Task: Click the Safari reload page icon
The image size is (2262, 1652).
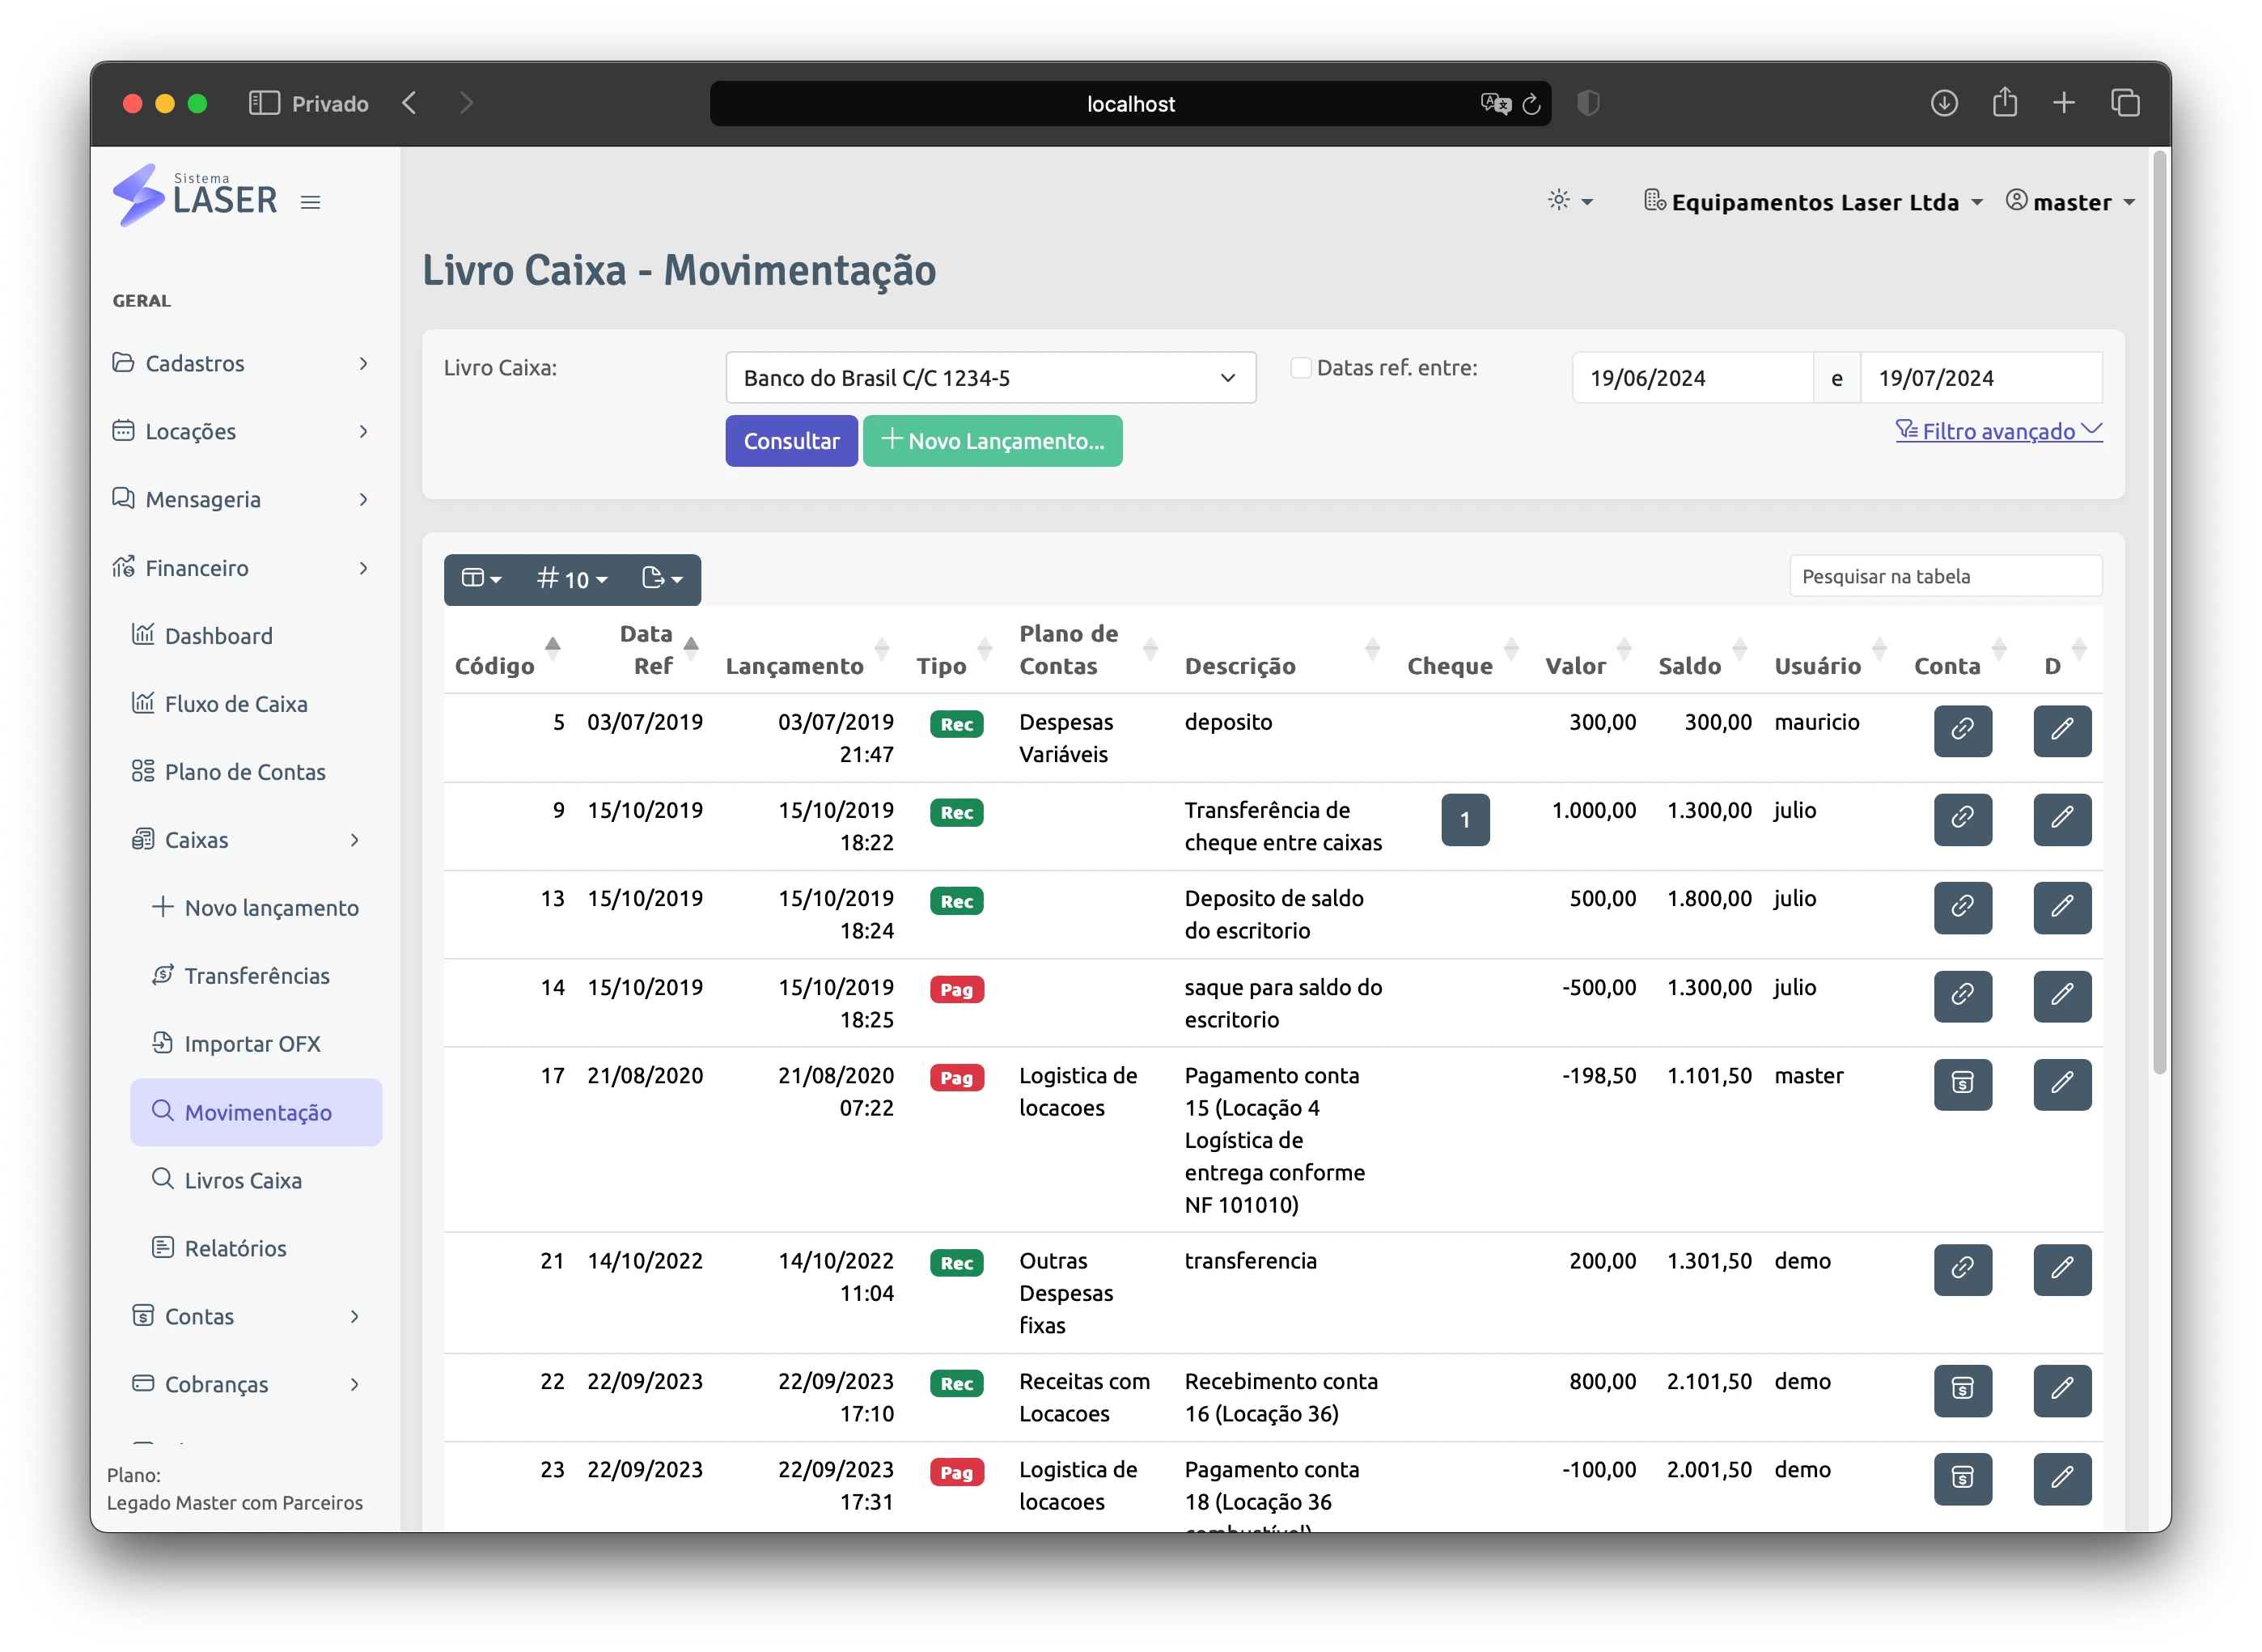Action: coord(1531,104)
